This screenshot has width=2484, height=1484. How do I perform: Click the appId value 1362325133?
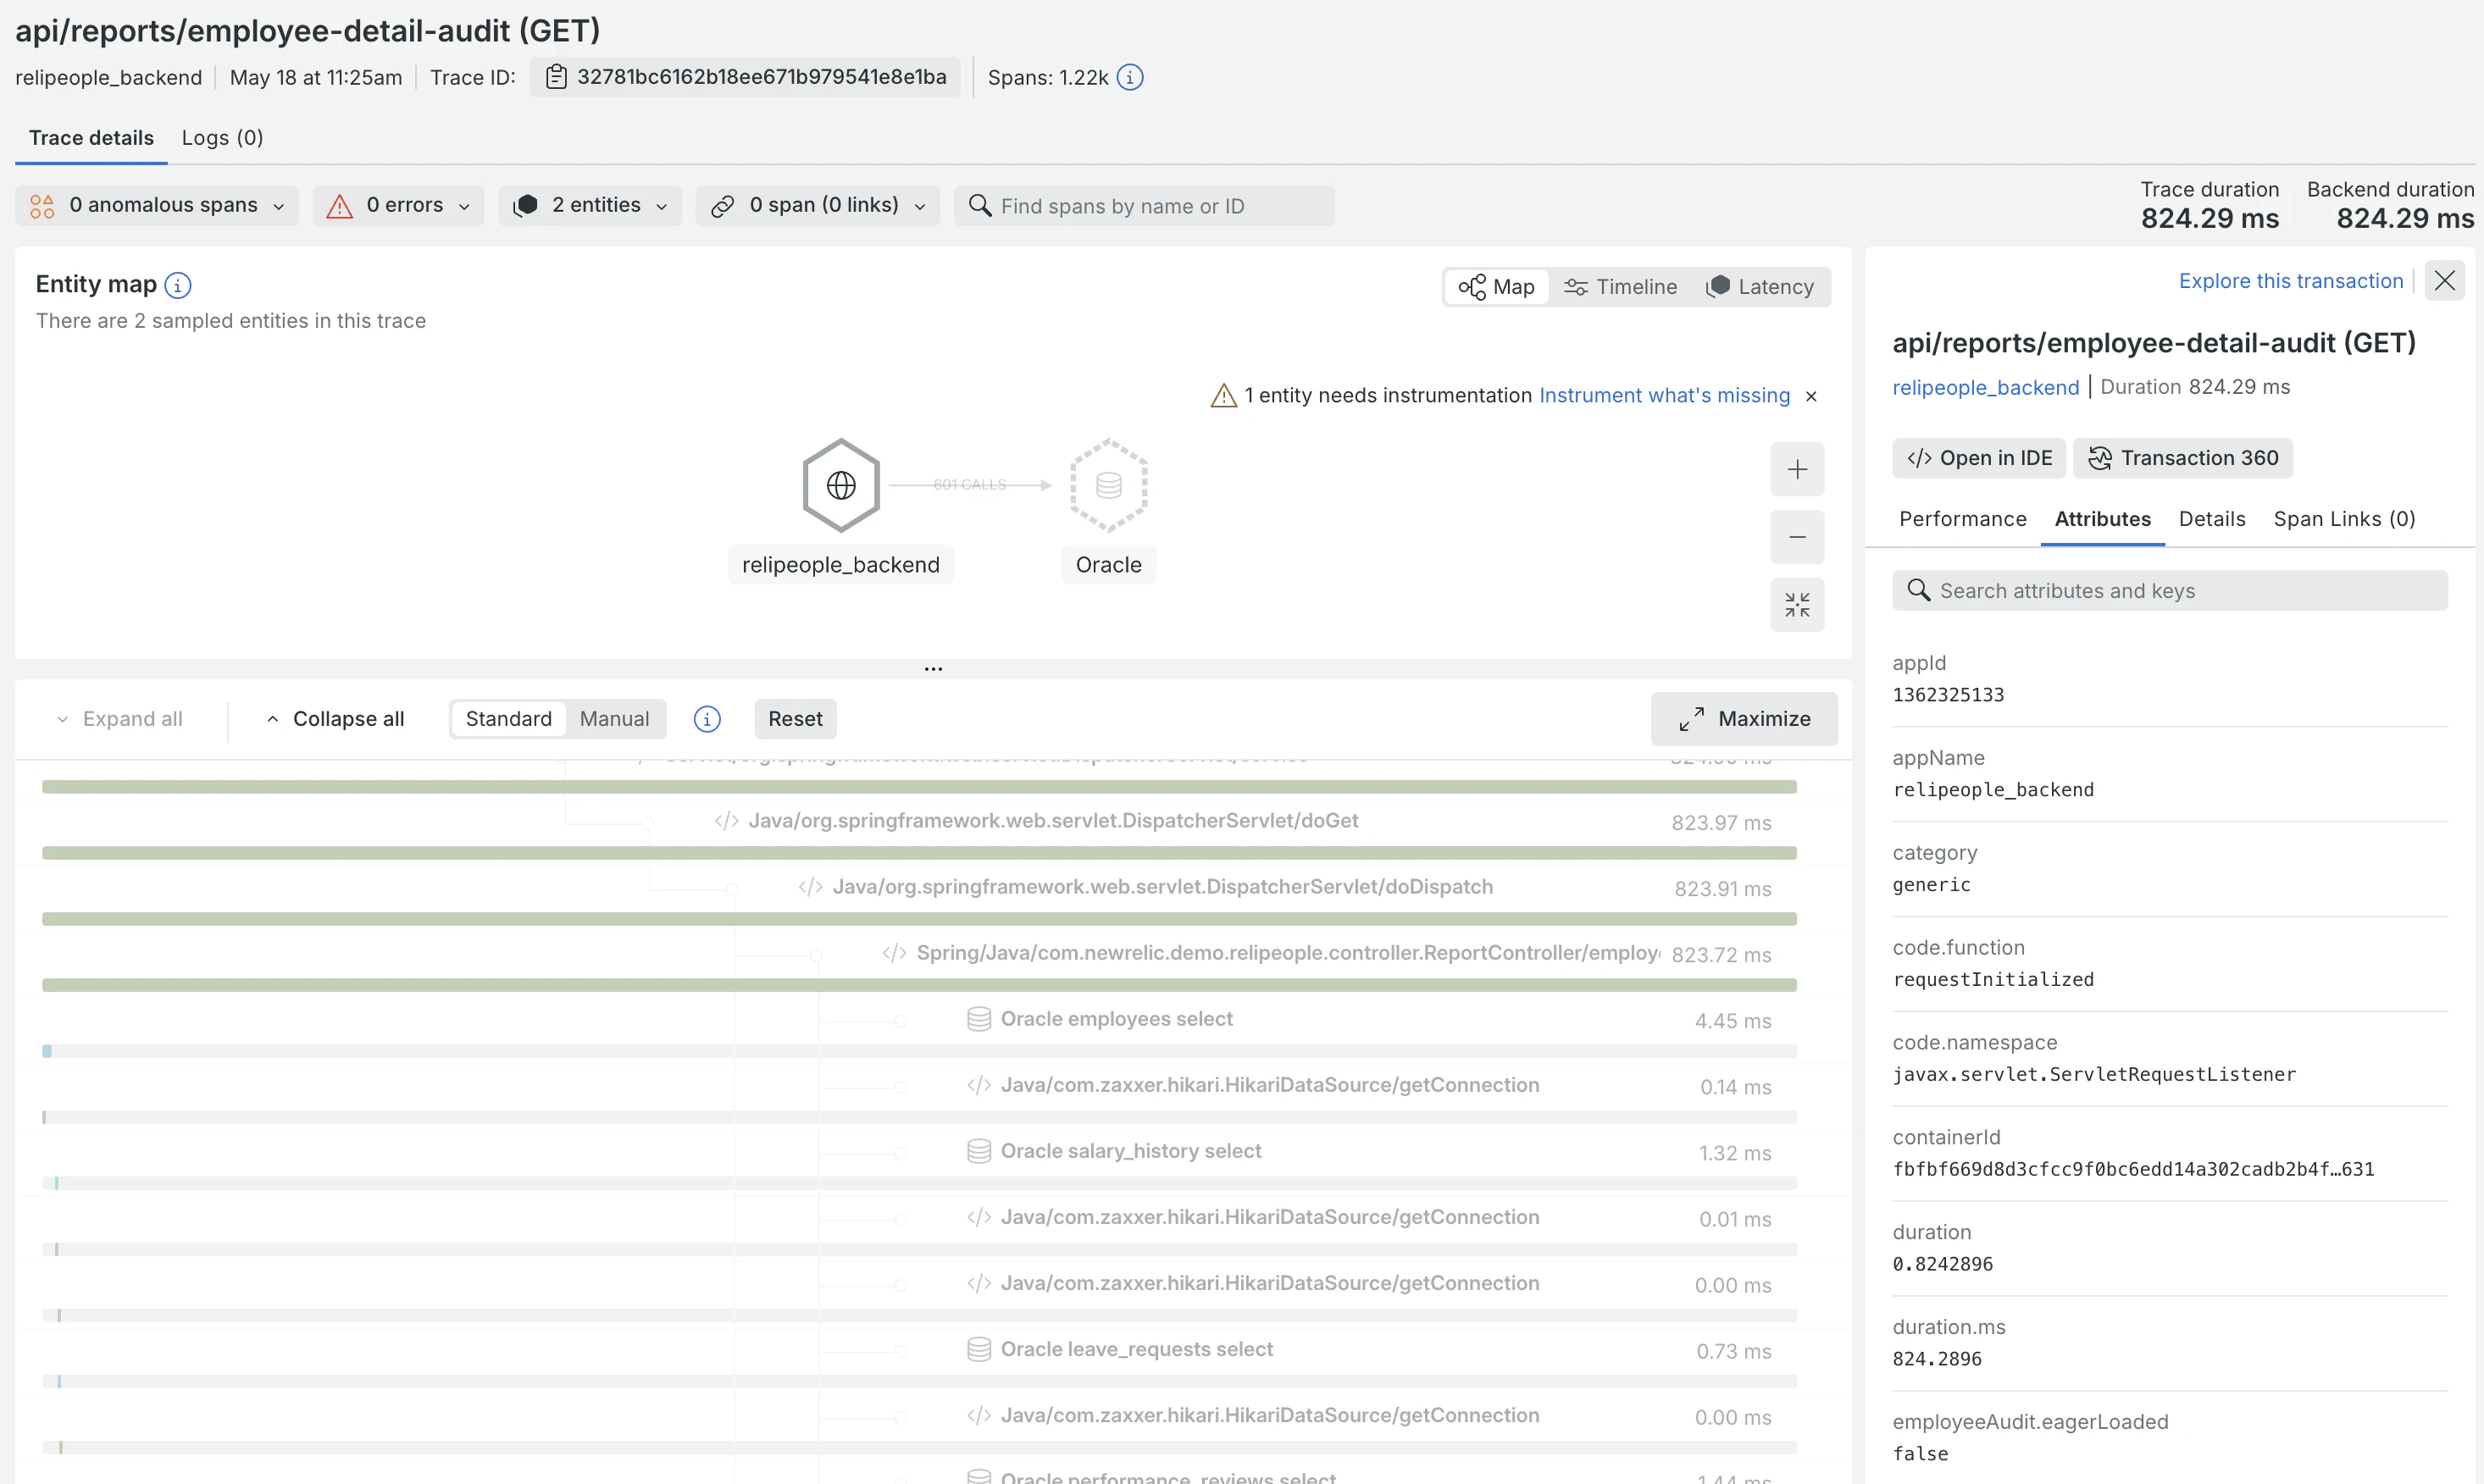coord(1948,695)
